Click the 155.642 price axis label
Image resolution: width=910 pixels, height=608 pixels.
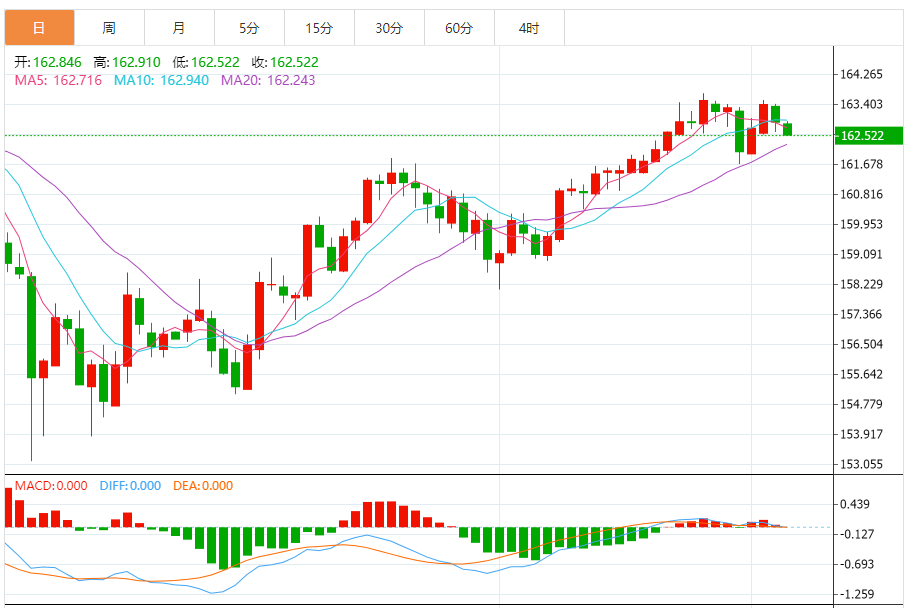point(861,374)
